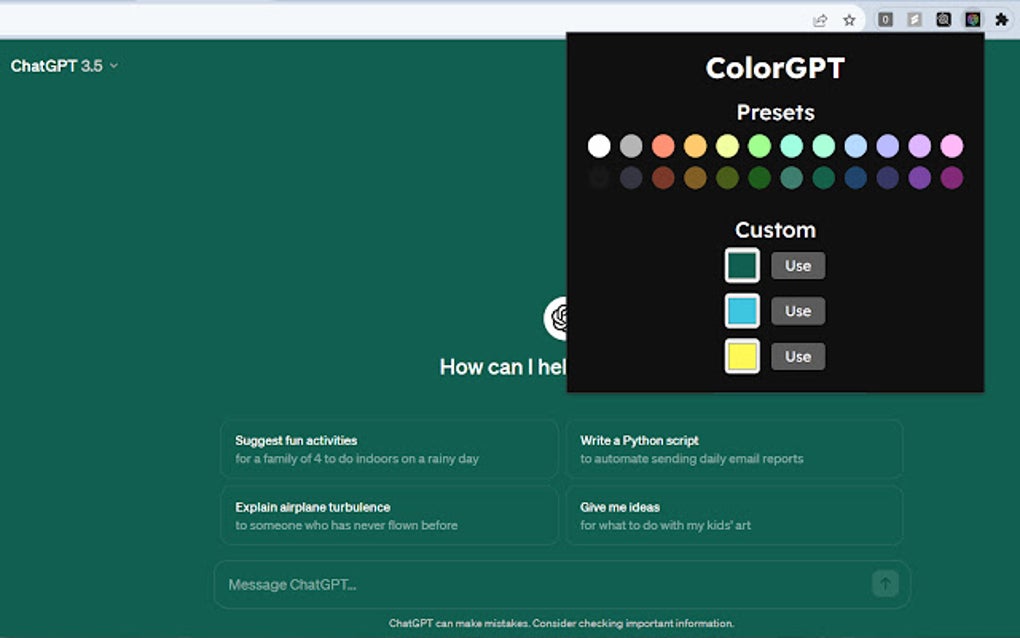The height and width of the screenshot is (638, 1020).
Task: Select the dark indigo preset color
Action: pyautogui.click(x=887, y=178)
